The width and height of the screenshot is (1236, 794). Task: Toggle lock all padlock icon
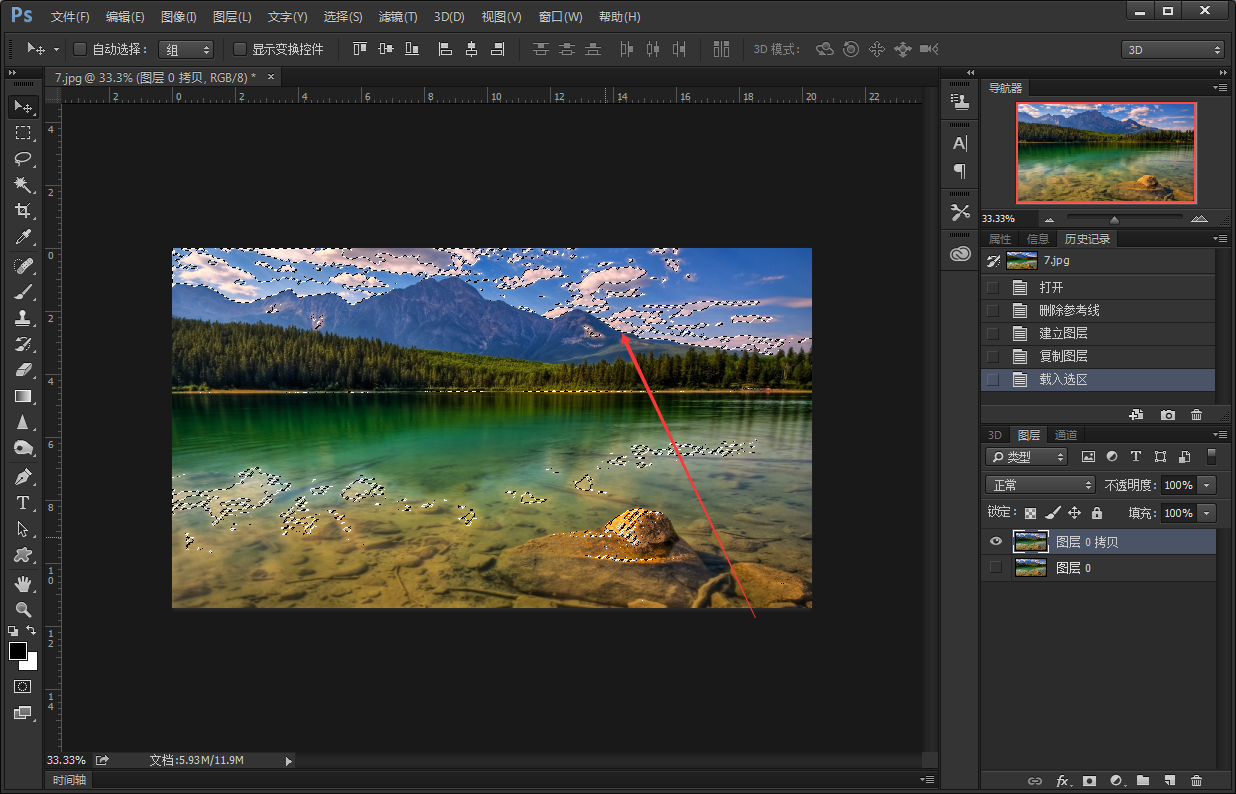tap(1096, 513)
